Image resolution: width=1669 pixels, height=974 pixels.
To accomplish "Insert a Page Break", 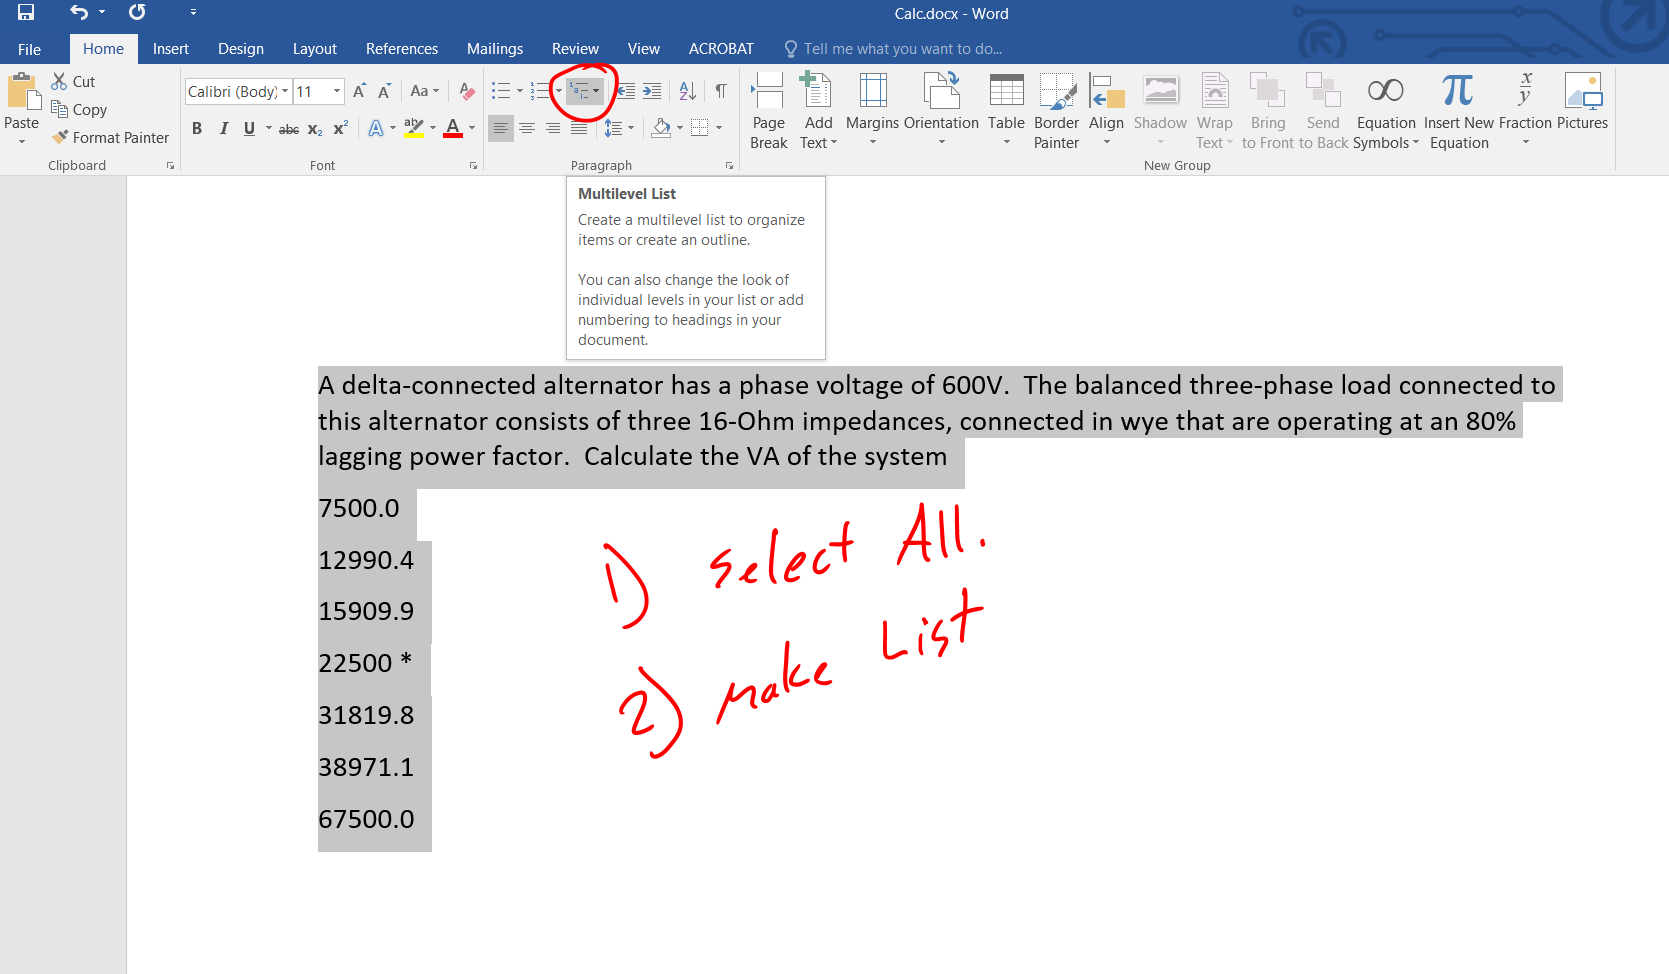I will [768, 110].
